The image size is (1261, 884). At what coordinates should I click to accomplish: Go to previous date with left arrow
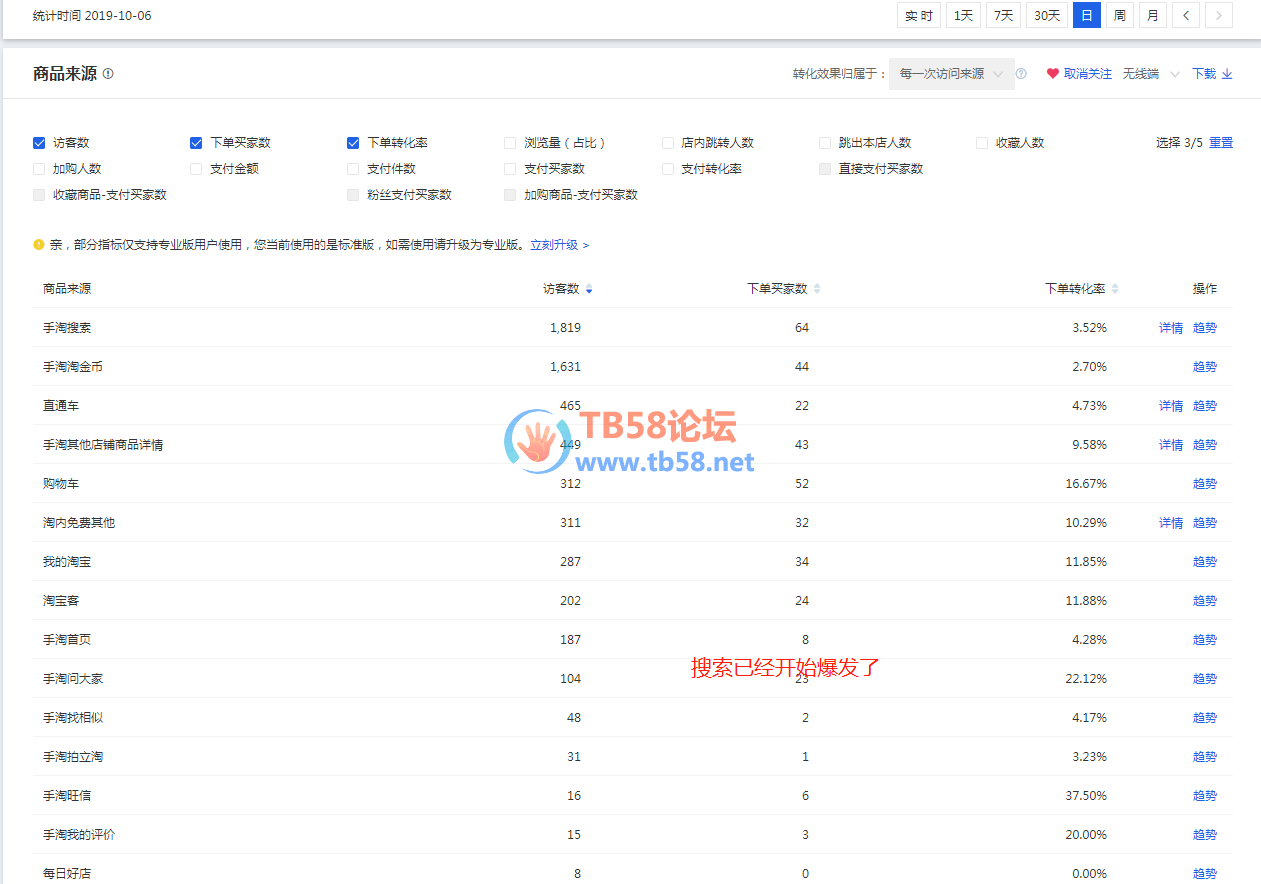tap(1186, 15)
